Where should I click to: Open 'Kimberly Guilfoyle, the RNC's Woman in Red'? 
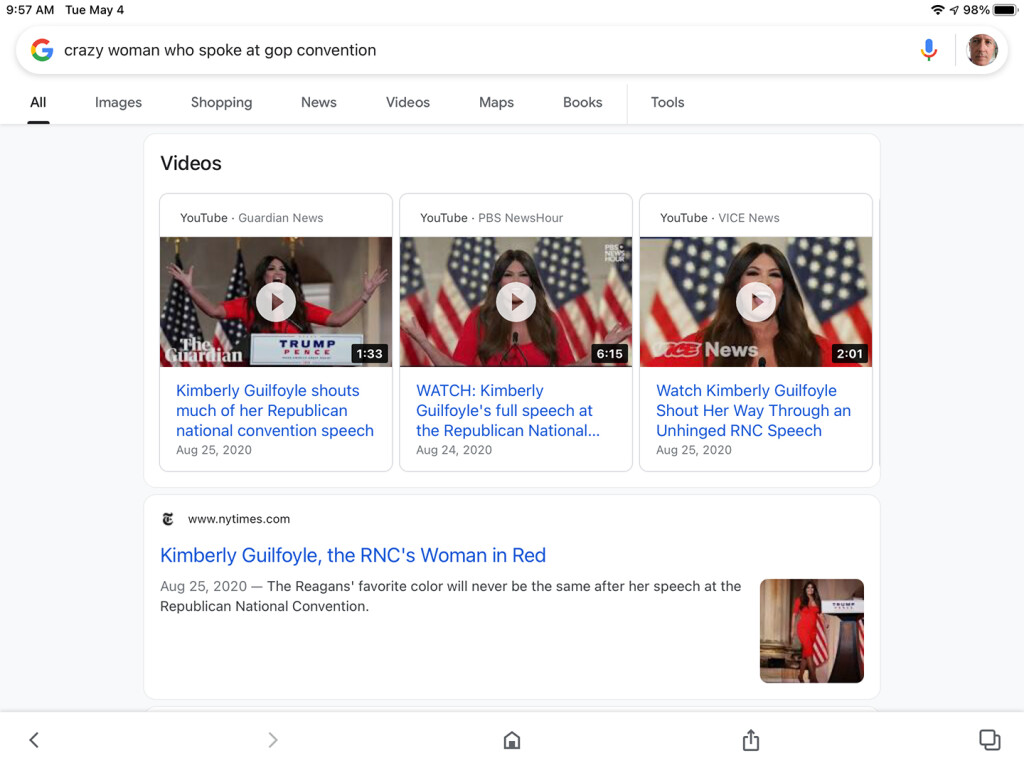point(353,555)
